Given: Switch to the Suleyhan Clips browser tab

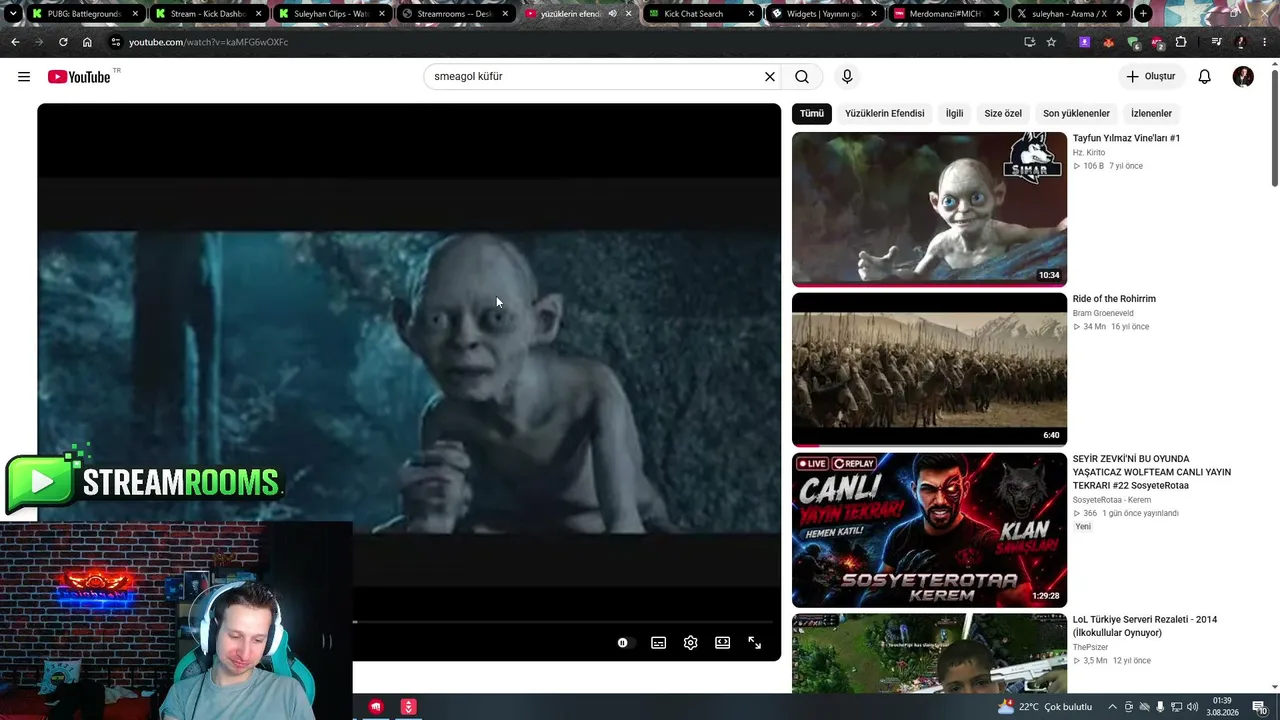Looking at the screenshot, I should pos(331,14).
